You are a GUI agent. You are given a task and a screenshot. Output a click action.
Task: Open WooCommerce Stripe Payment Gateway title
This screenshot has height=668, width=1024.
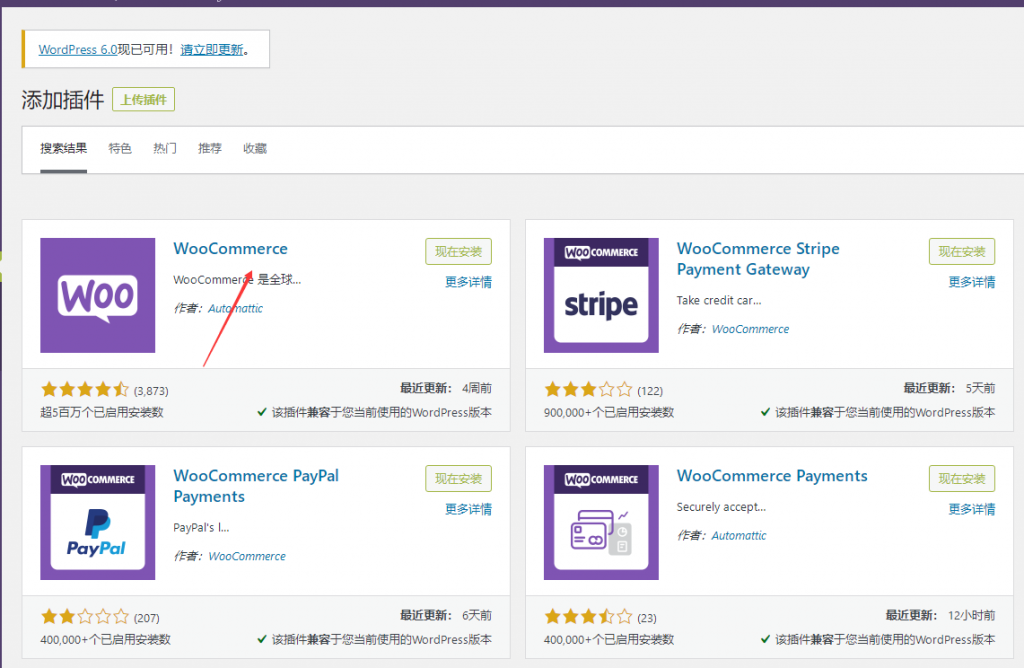pos(758,259)
